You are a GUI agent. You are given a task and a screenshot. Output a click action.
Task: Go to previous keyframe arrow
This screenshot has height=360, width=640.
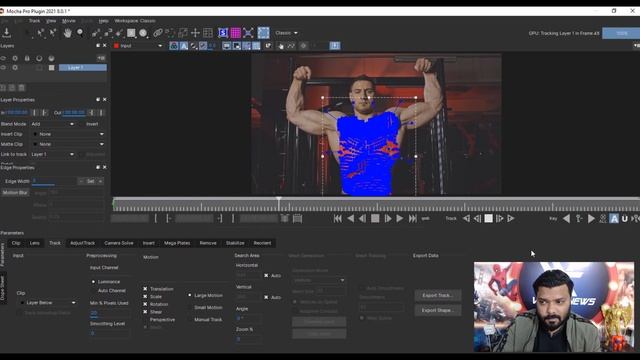pos(567,219)
